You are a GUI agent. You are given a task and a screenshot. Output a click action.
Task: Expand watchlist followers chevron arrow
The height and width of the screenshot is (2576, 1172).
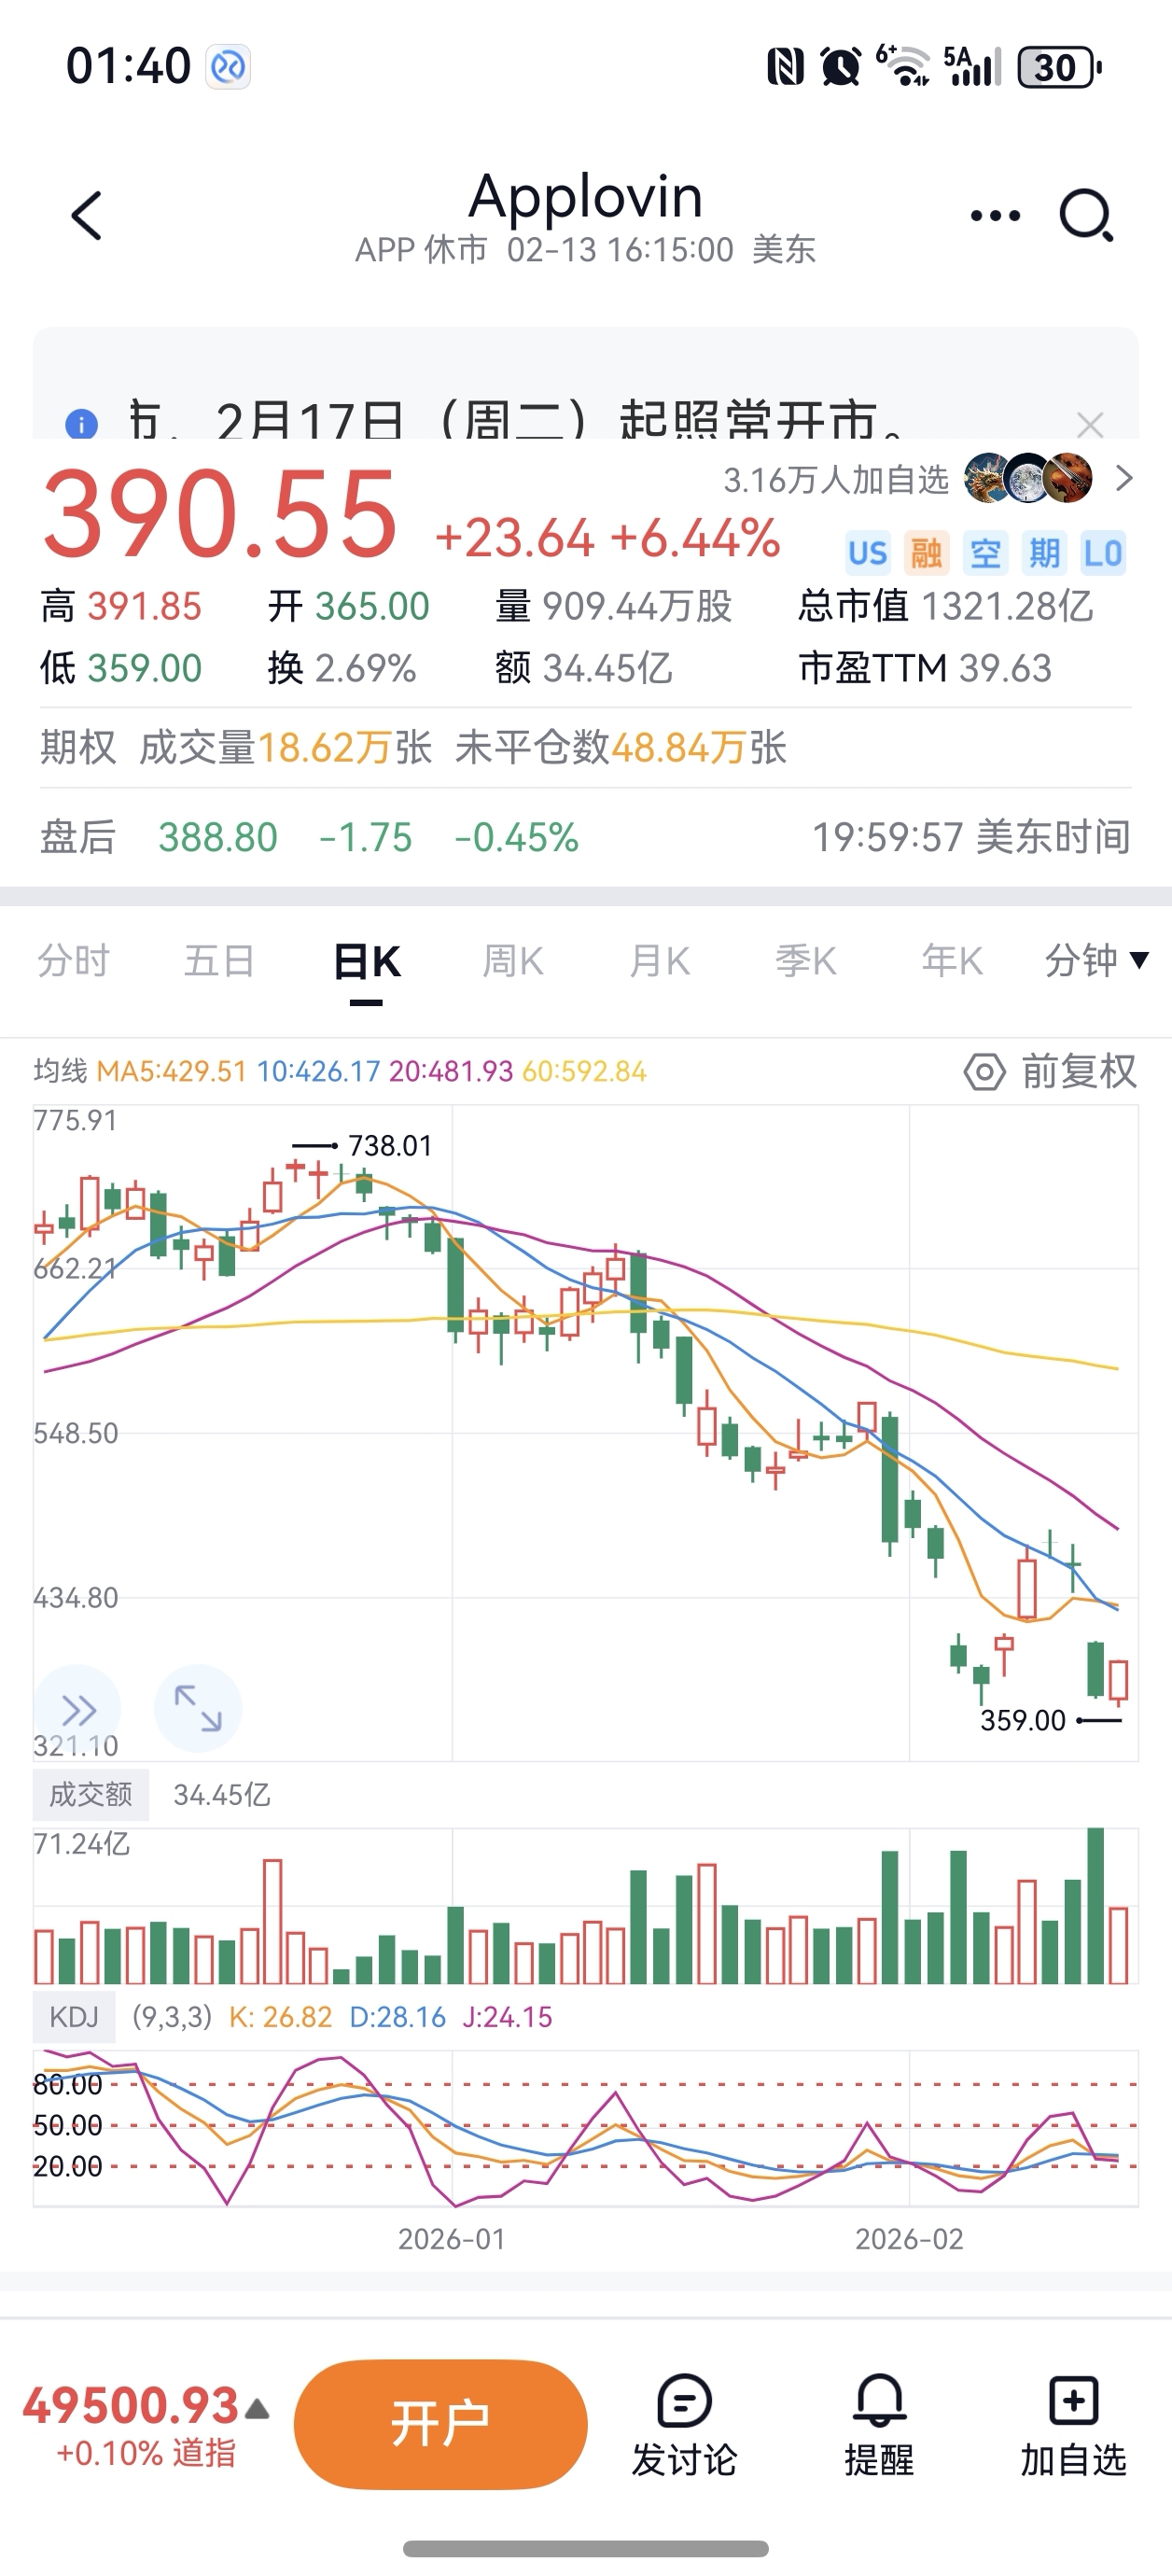(x=1124, y=479)
